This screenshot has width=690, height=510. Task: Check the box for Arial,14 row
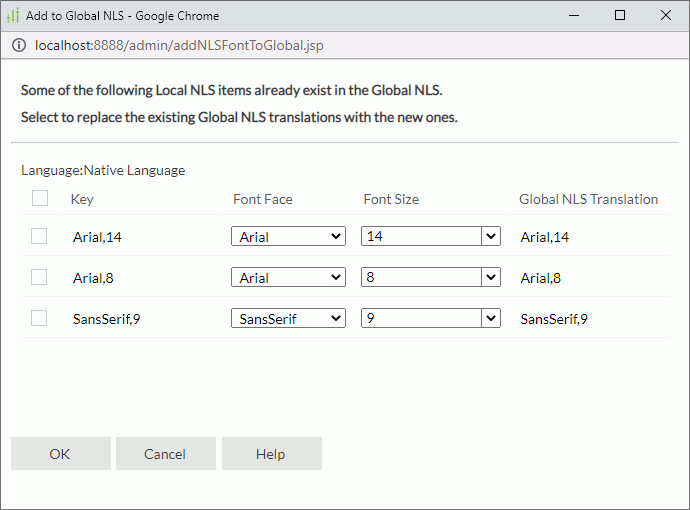tap(39, 236)
